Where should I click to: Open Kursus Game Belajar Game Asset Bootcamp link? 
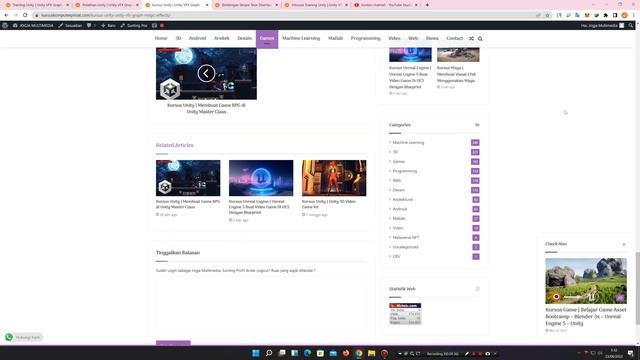(586, 316)
